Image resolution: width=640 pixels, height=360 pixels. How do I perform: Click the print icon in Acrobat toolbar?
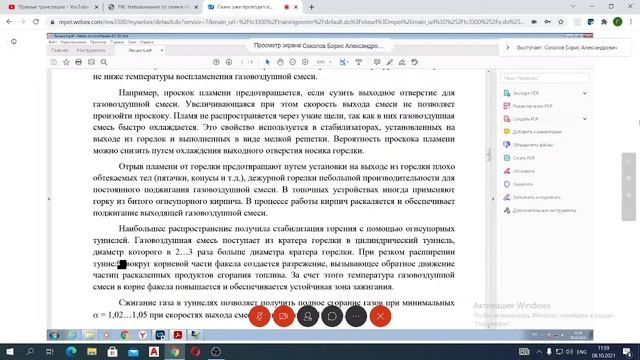click(x=78, y=62)
